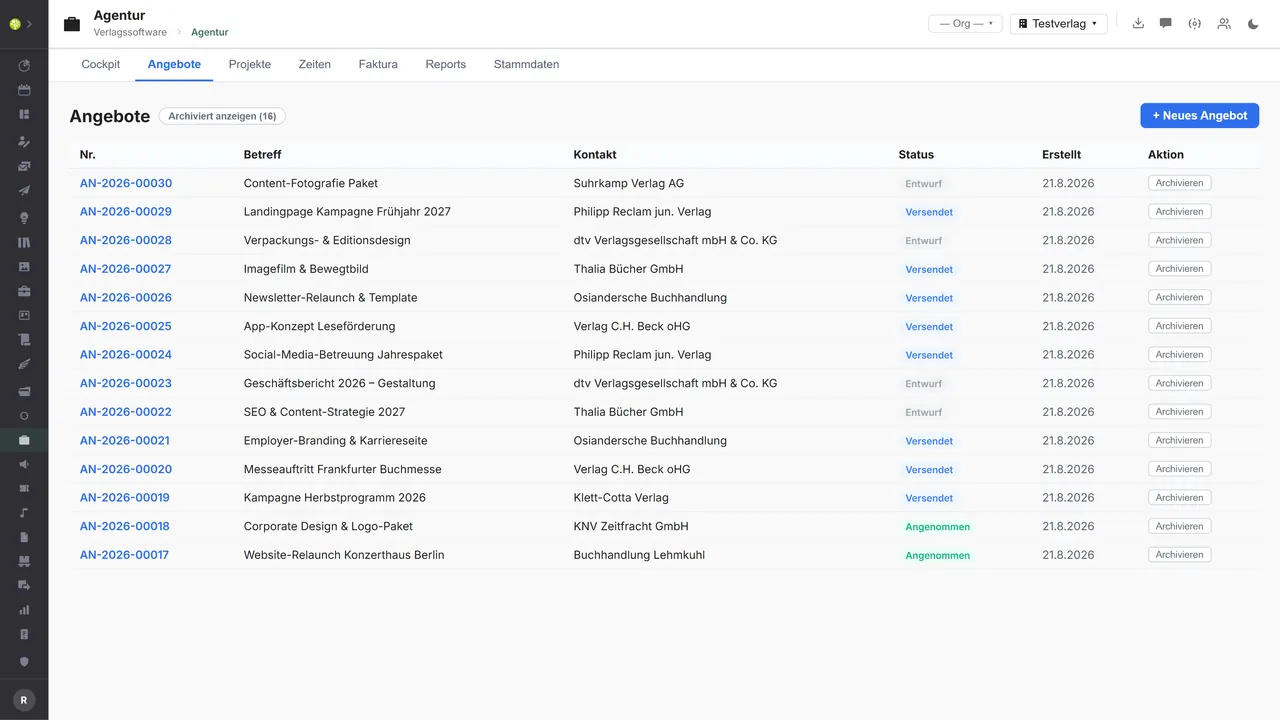This screenshot has width=1280, height=720.
Task: Open the Stammdaten tab
Action: coord(526,64)
